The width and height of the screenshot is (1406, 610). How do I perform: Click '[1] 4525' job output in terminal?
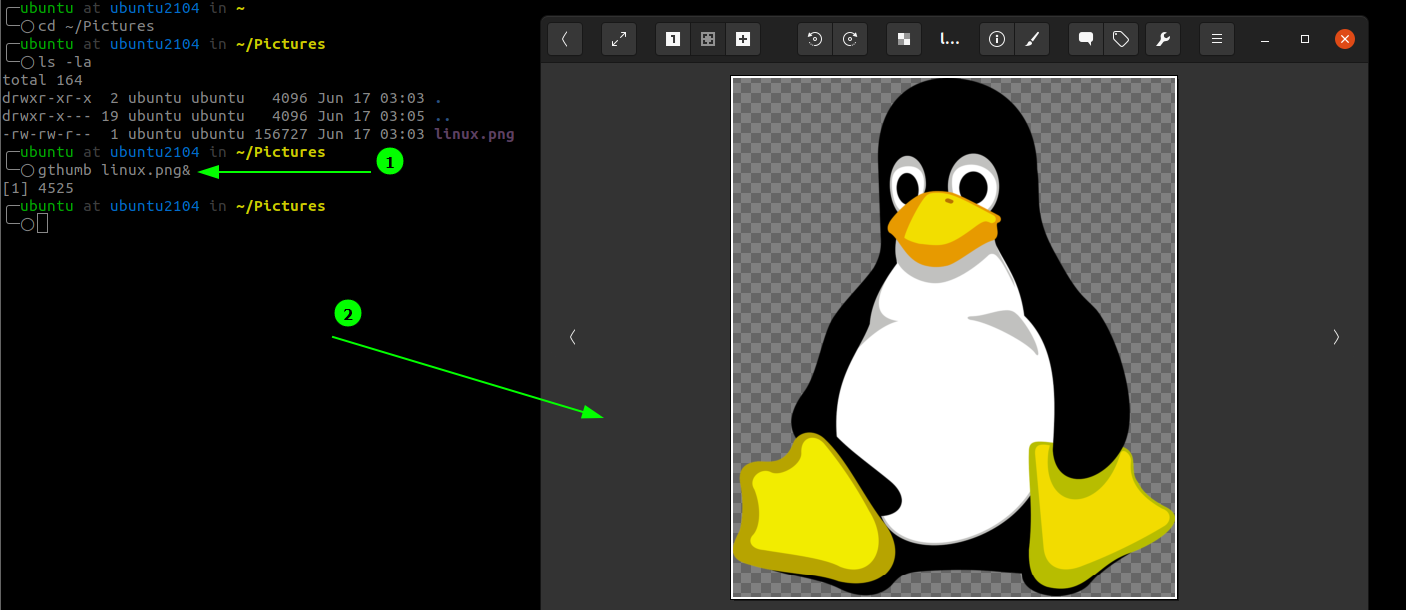38,188
